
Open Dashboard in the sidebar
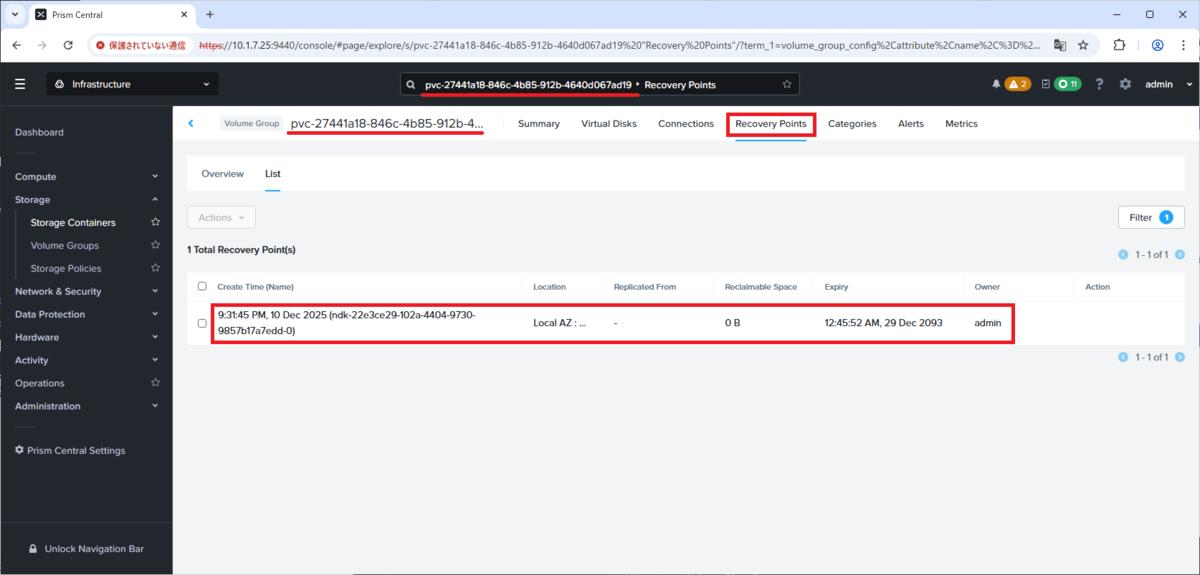click(39, 132)
